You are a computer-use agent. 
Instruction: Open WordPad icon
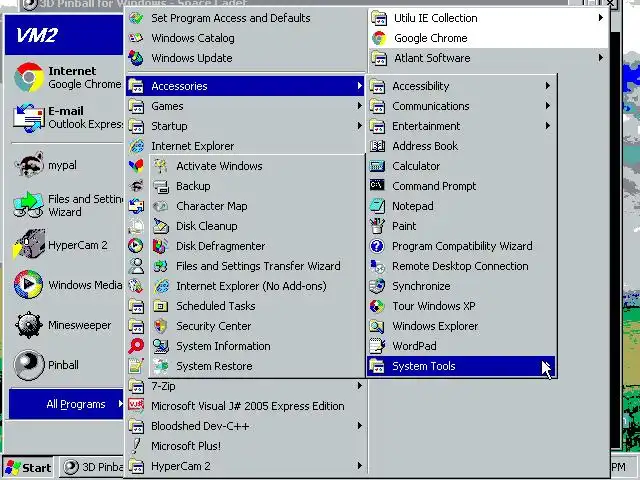(x=377, y=346)
